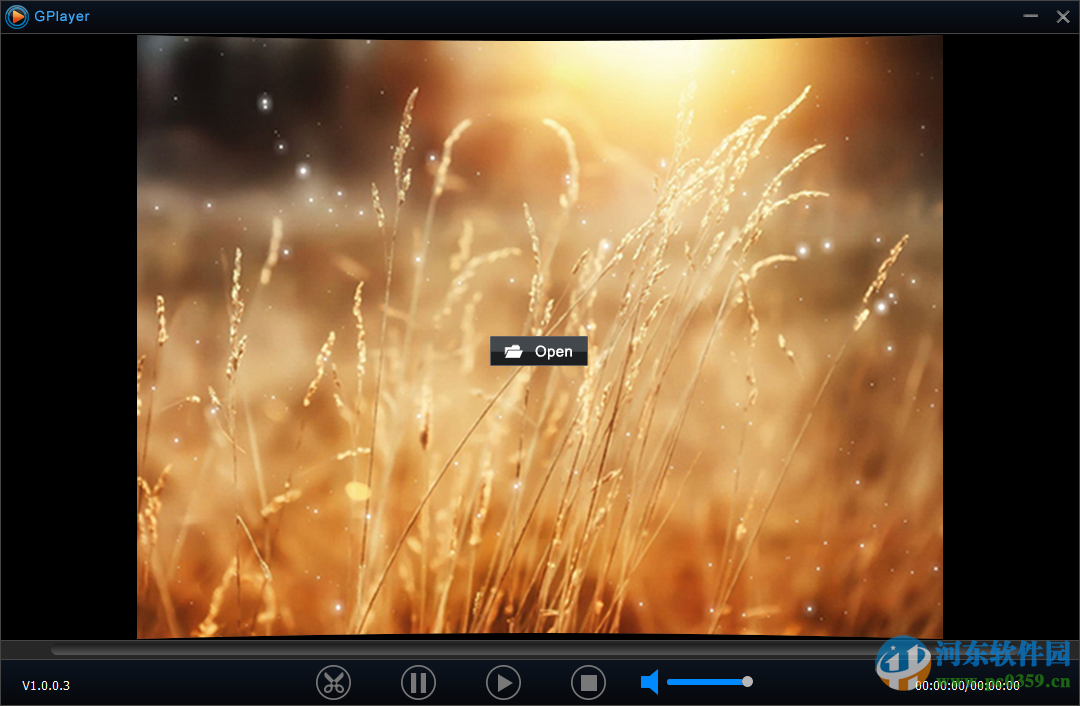Viewport: 1080px width, 706px height.
Task: Click the circular stop icon
Action: 588,682
